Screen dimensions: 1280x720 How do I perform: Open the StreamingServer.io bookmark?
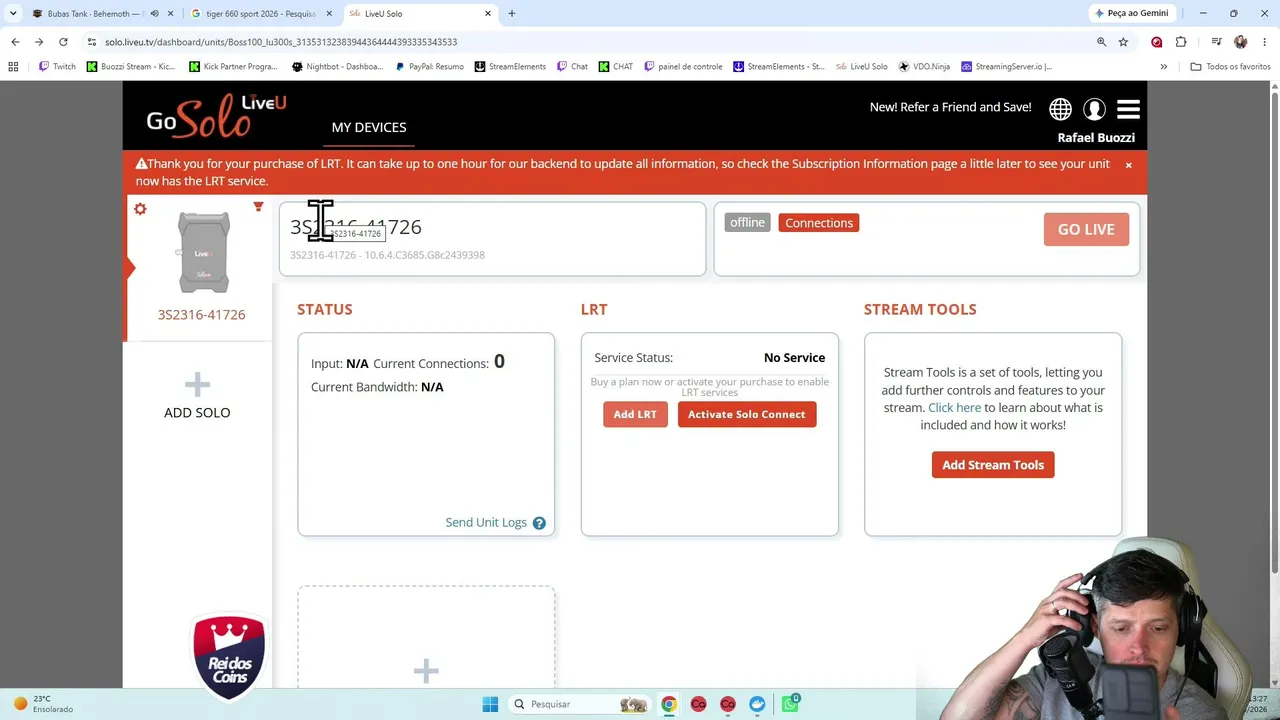tap(1006, 67)
